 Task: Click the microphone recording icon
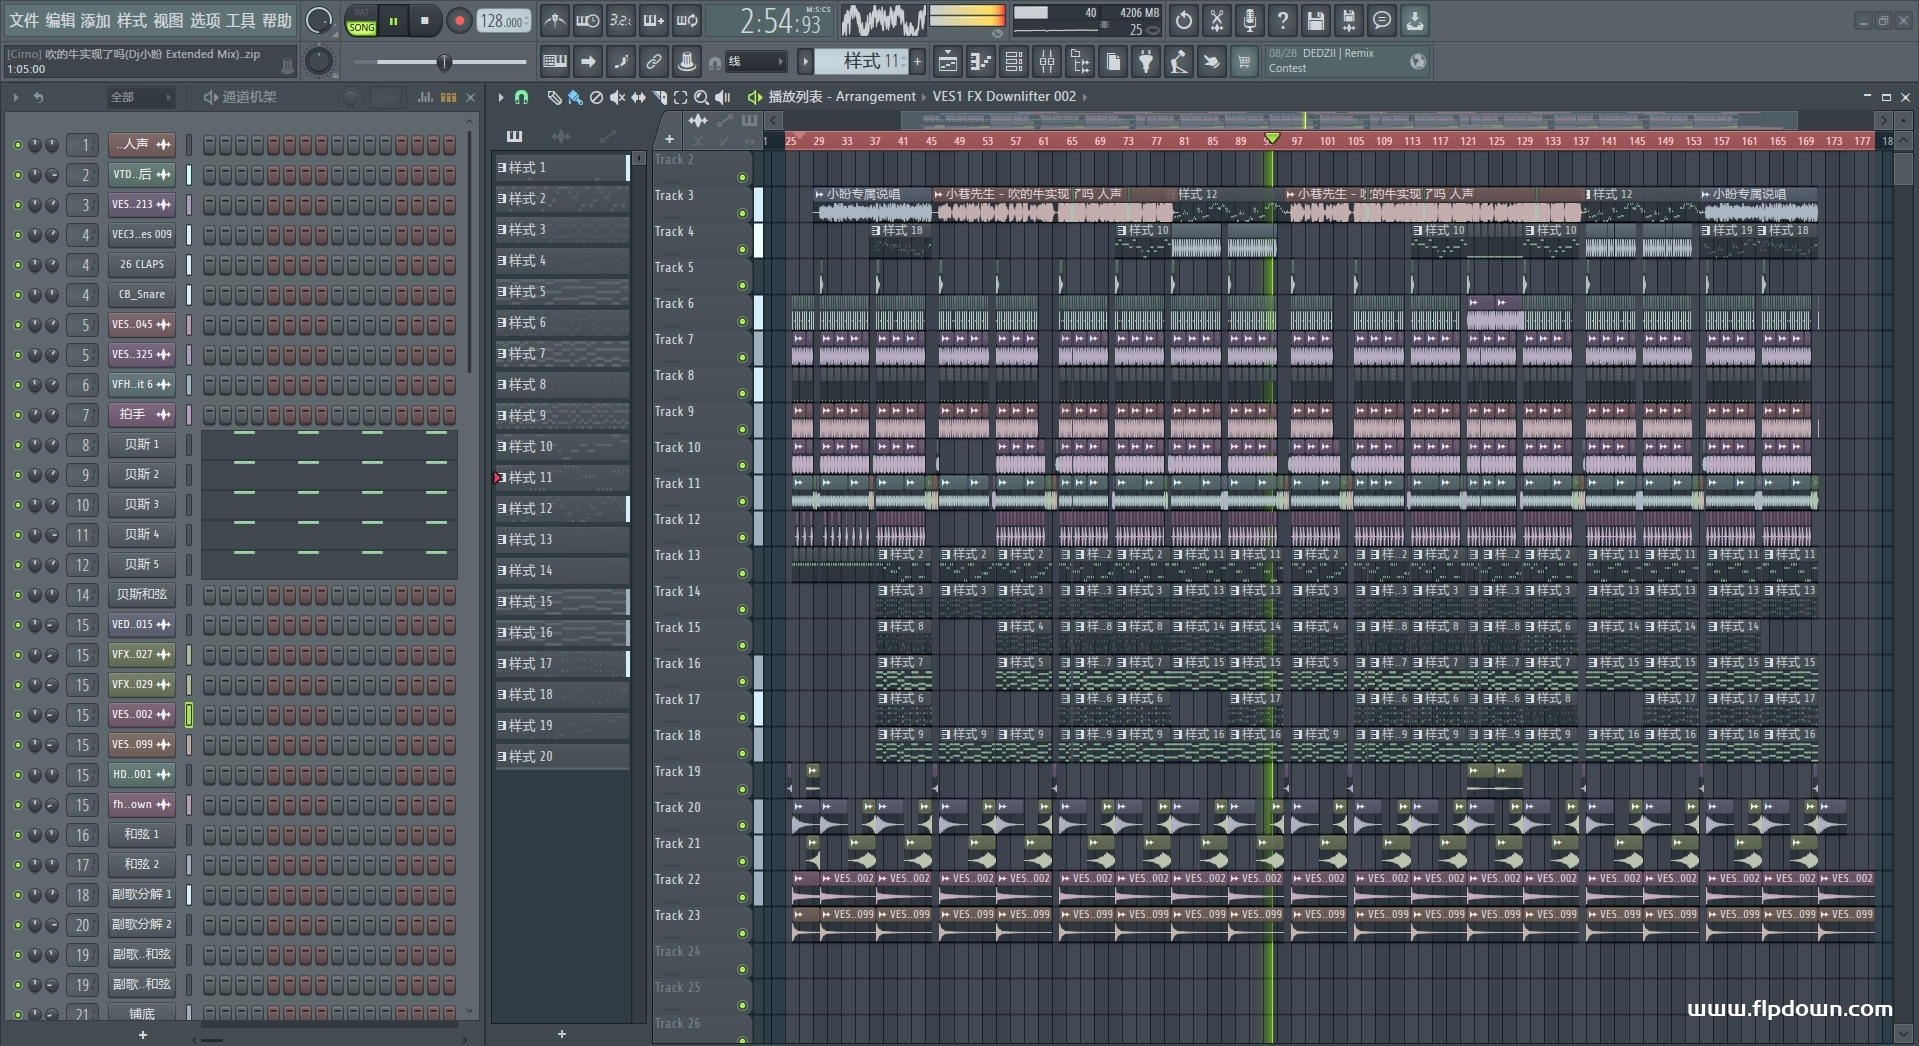tap(1249, 21)
